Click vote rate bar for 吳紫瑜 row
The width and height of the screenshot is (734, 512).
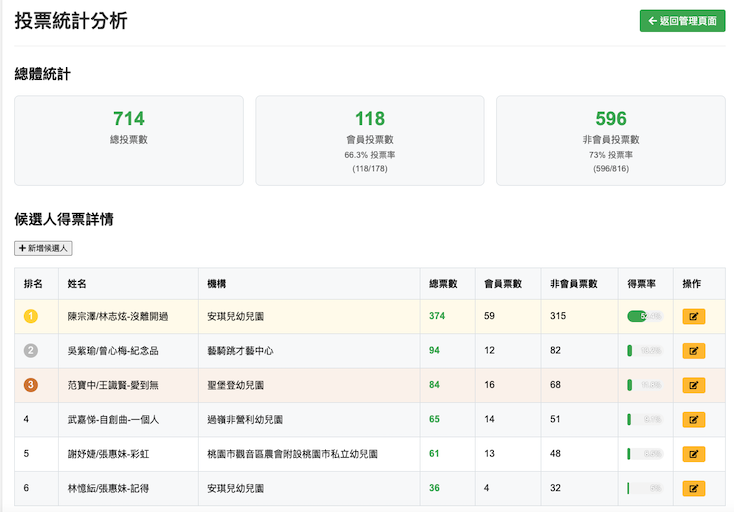[x=645, y=351]
